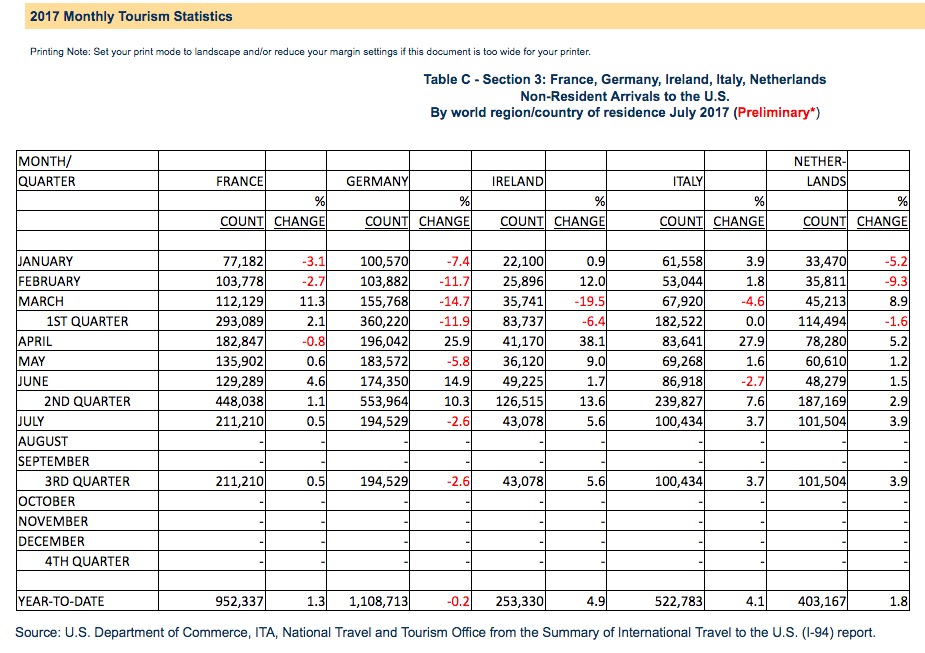The width and height of the screenshot is (925, 653).
Task: Select France February count 103,778
Action: coord(240,281)
